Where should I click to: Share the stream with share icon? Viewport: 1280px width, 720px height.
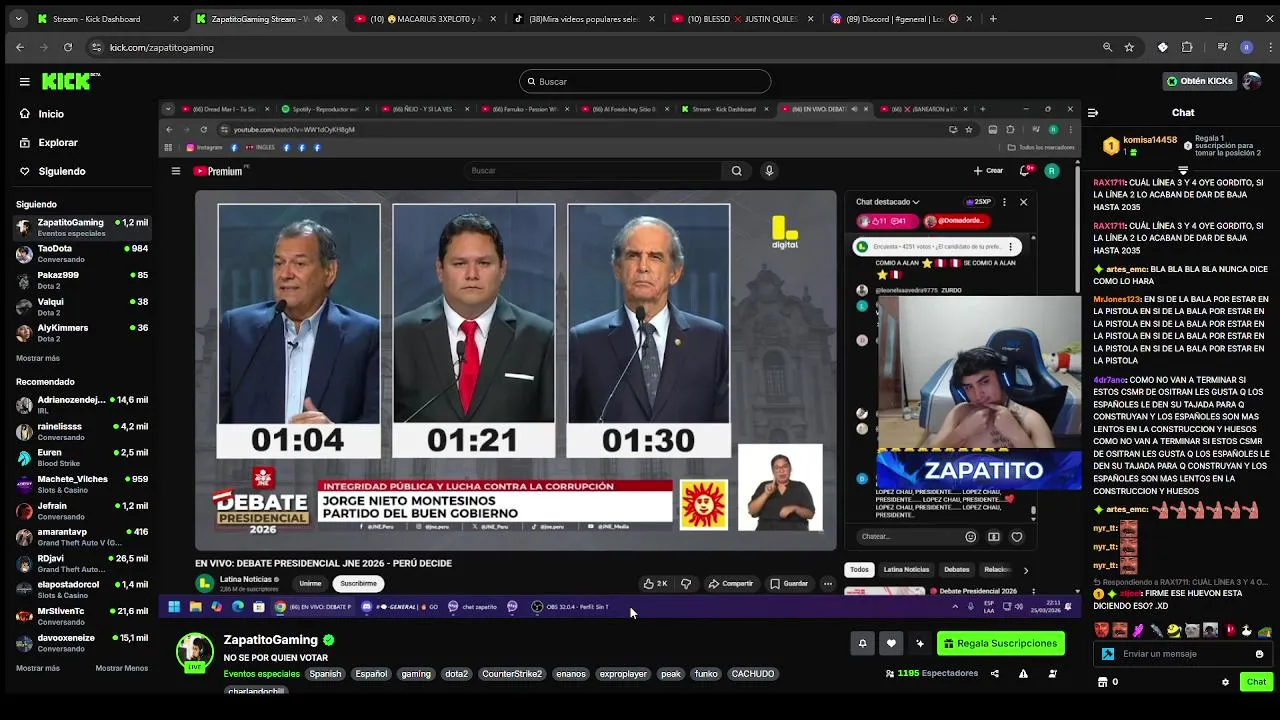(x=994, y=674)
